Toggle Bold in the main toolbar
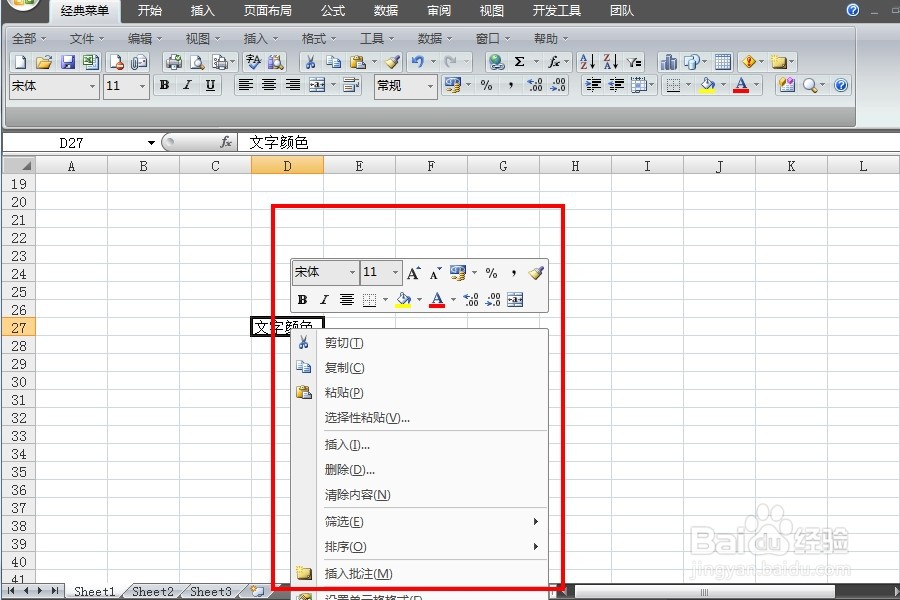Viewport: 900px width, 600px height. 164,86
